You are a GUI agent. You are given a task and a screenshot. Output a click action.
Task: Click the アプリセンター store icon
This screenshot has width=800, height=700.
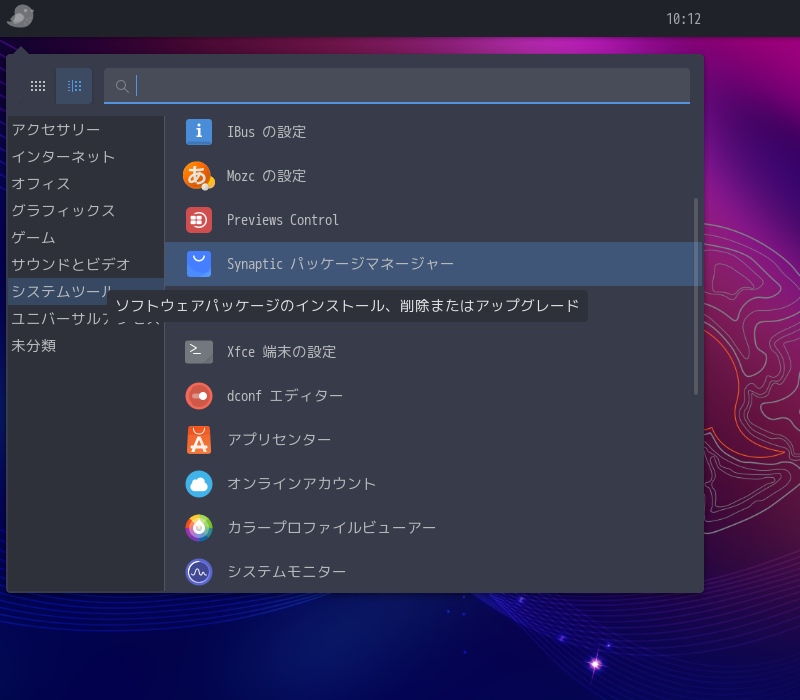(x=199, y=440)
